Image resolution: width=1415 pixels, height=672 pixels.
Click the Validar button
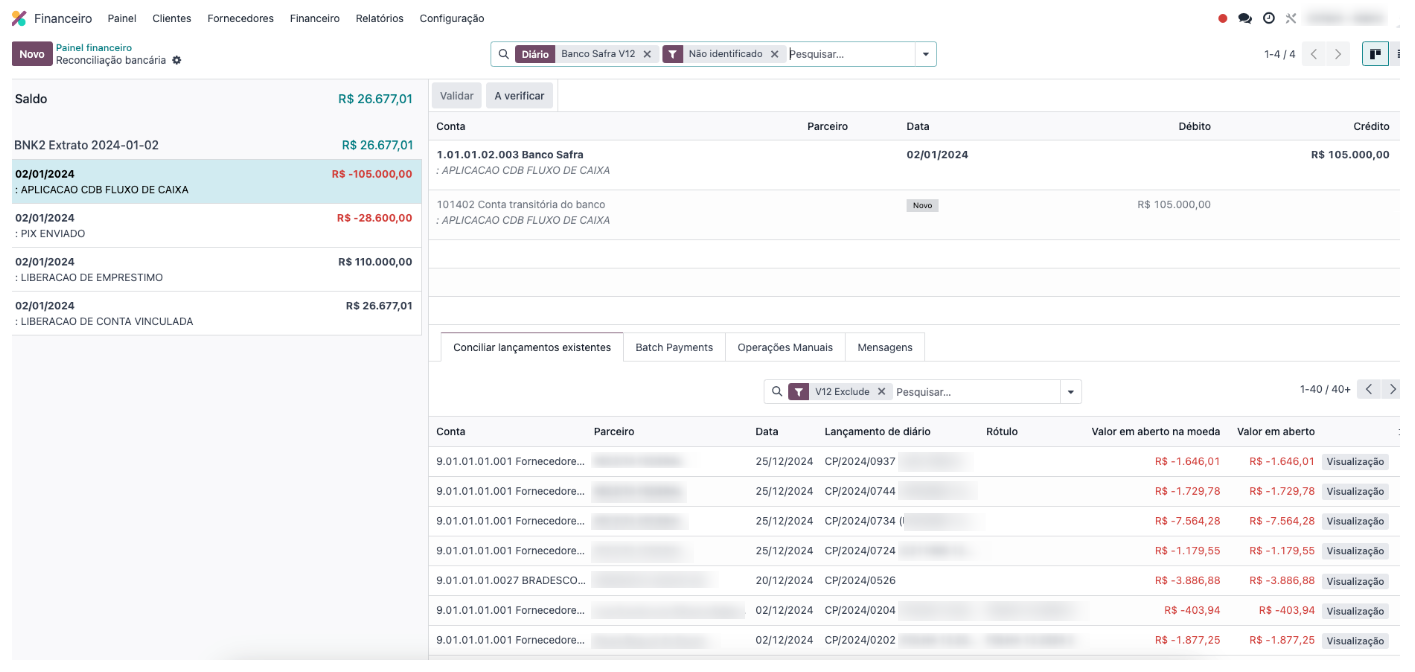pos(457,96)
